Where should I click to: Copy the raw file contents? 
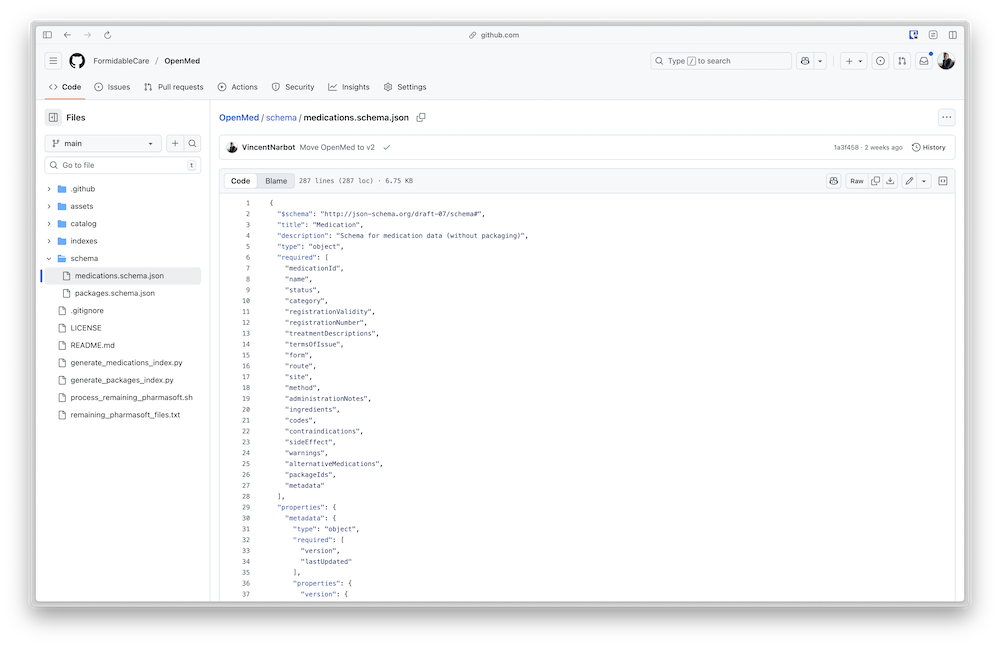click(x=875, y=181)
